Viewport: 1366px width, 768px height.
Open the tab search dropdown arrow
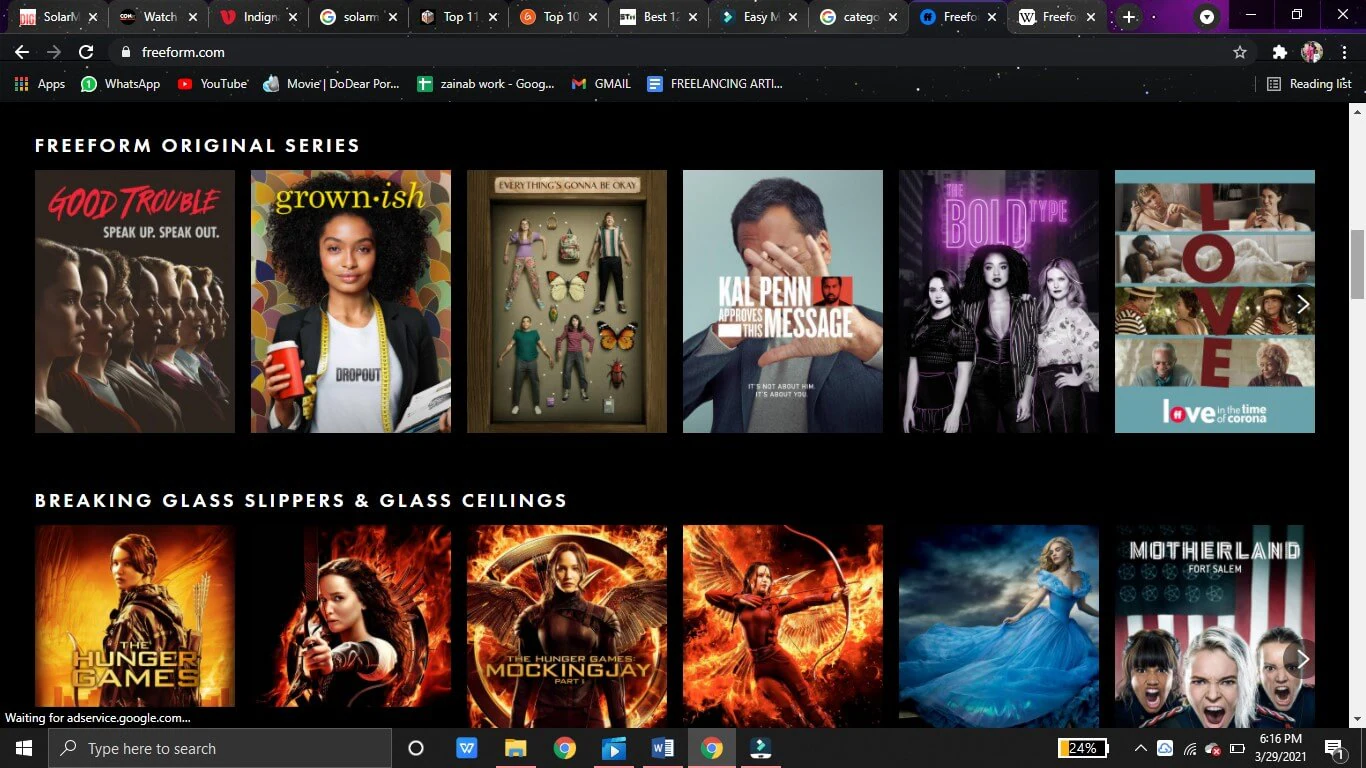pos(1207,17)
